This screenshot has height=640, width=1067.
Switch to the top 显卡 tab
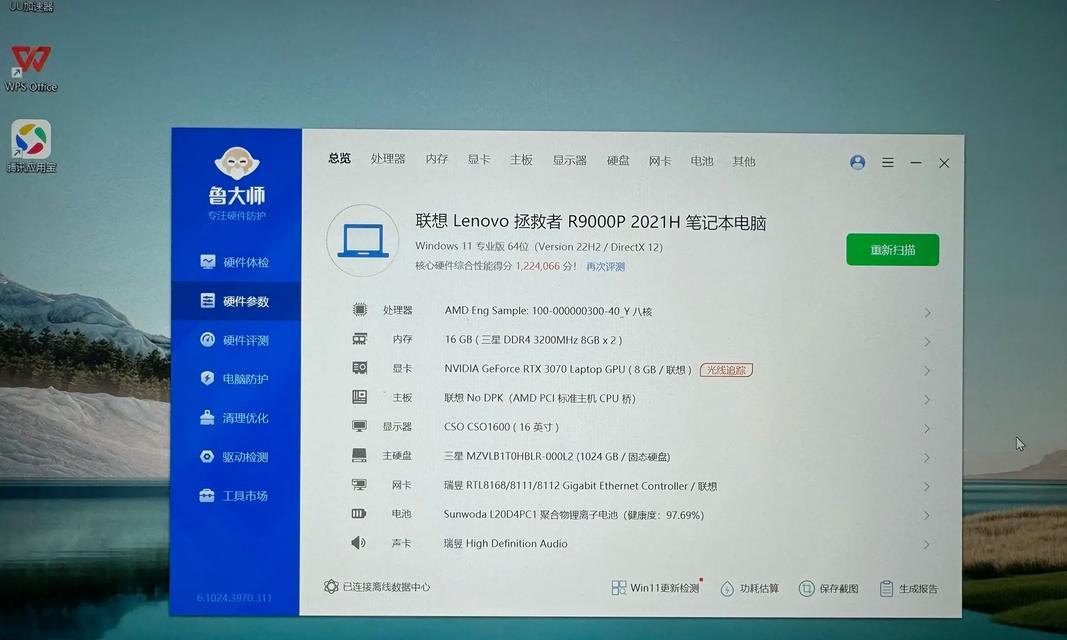[x=479, y=160]
